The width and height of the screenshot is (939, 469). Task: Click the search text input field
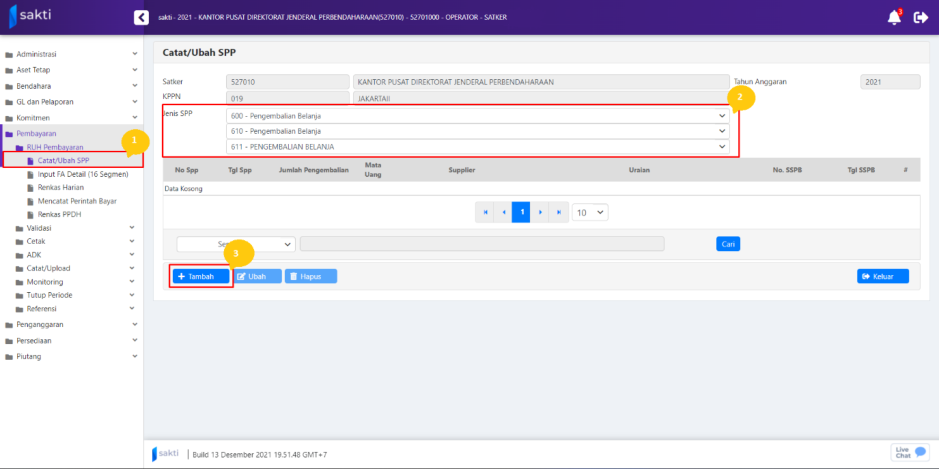pyautogui.click(x=481, y=244)
